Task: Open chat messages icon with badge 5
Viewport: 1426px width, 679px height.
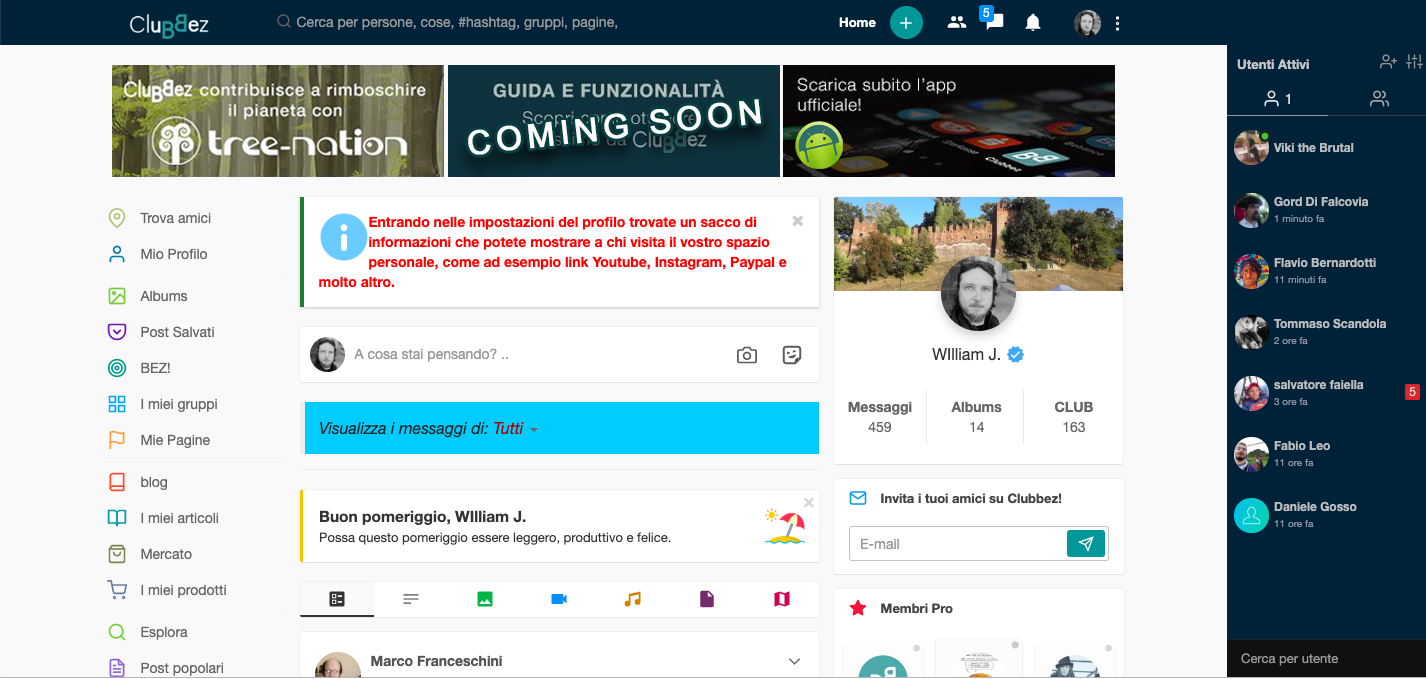Action: pyautogui.click(x=993, y=21)
